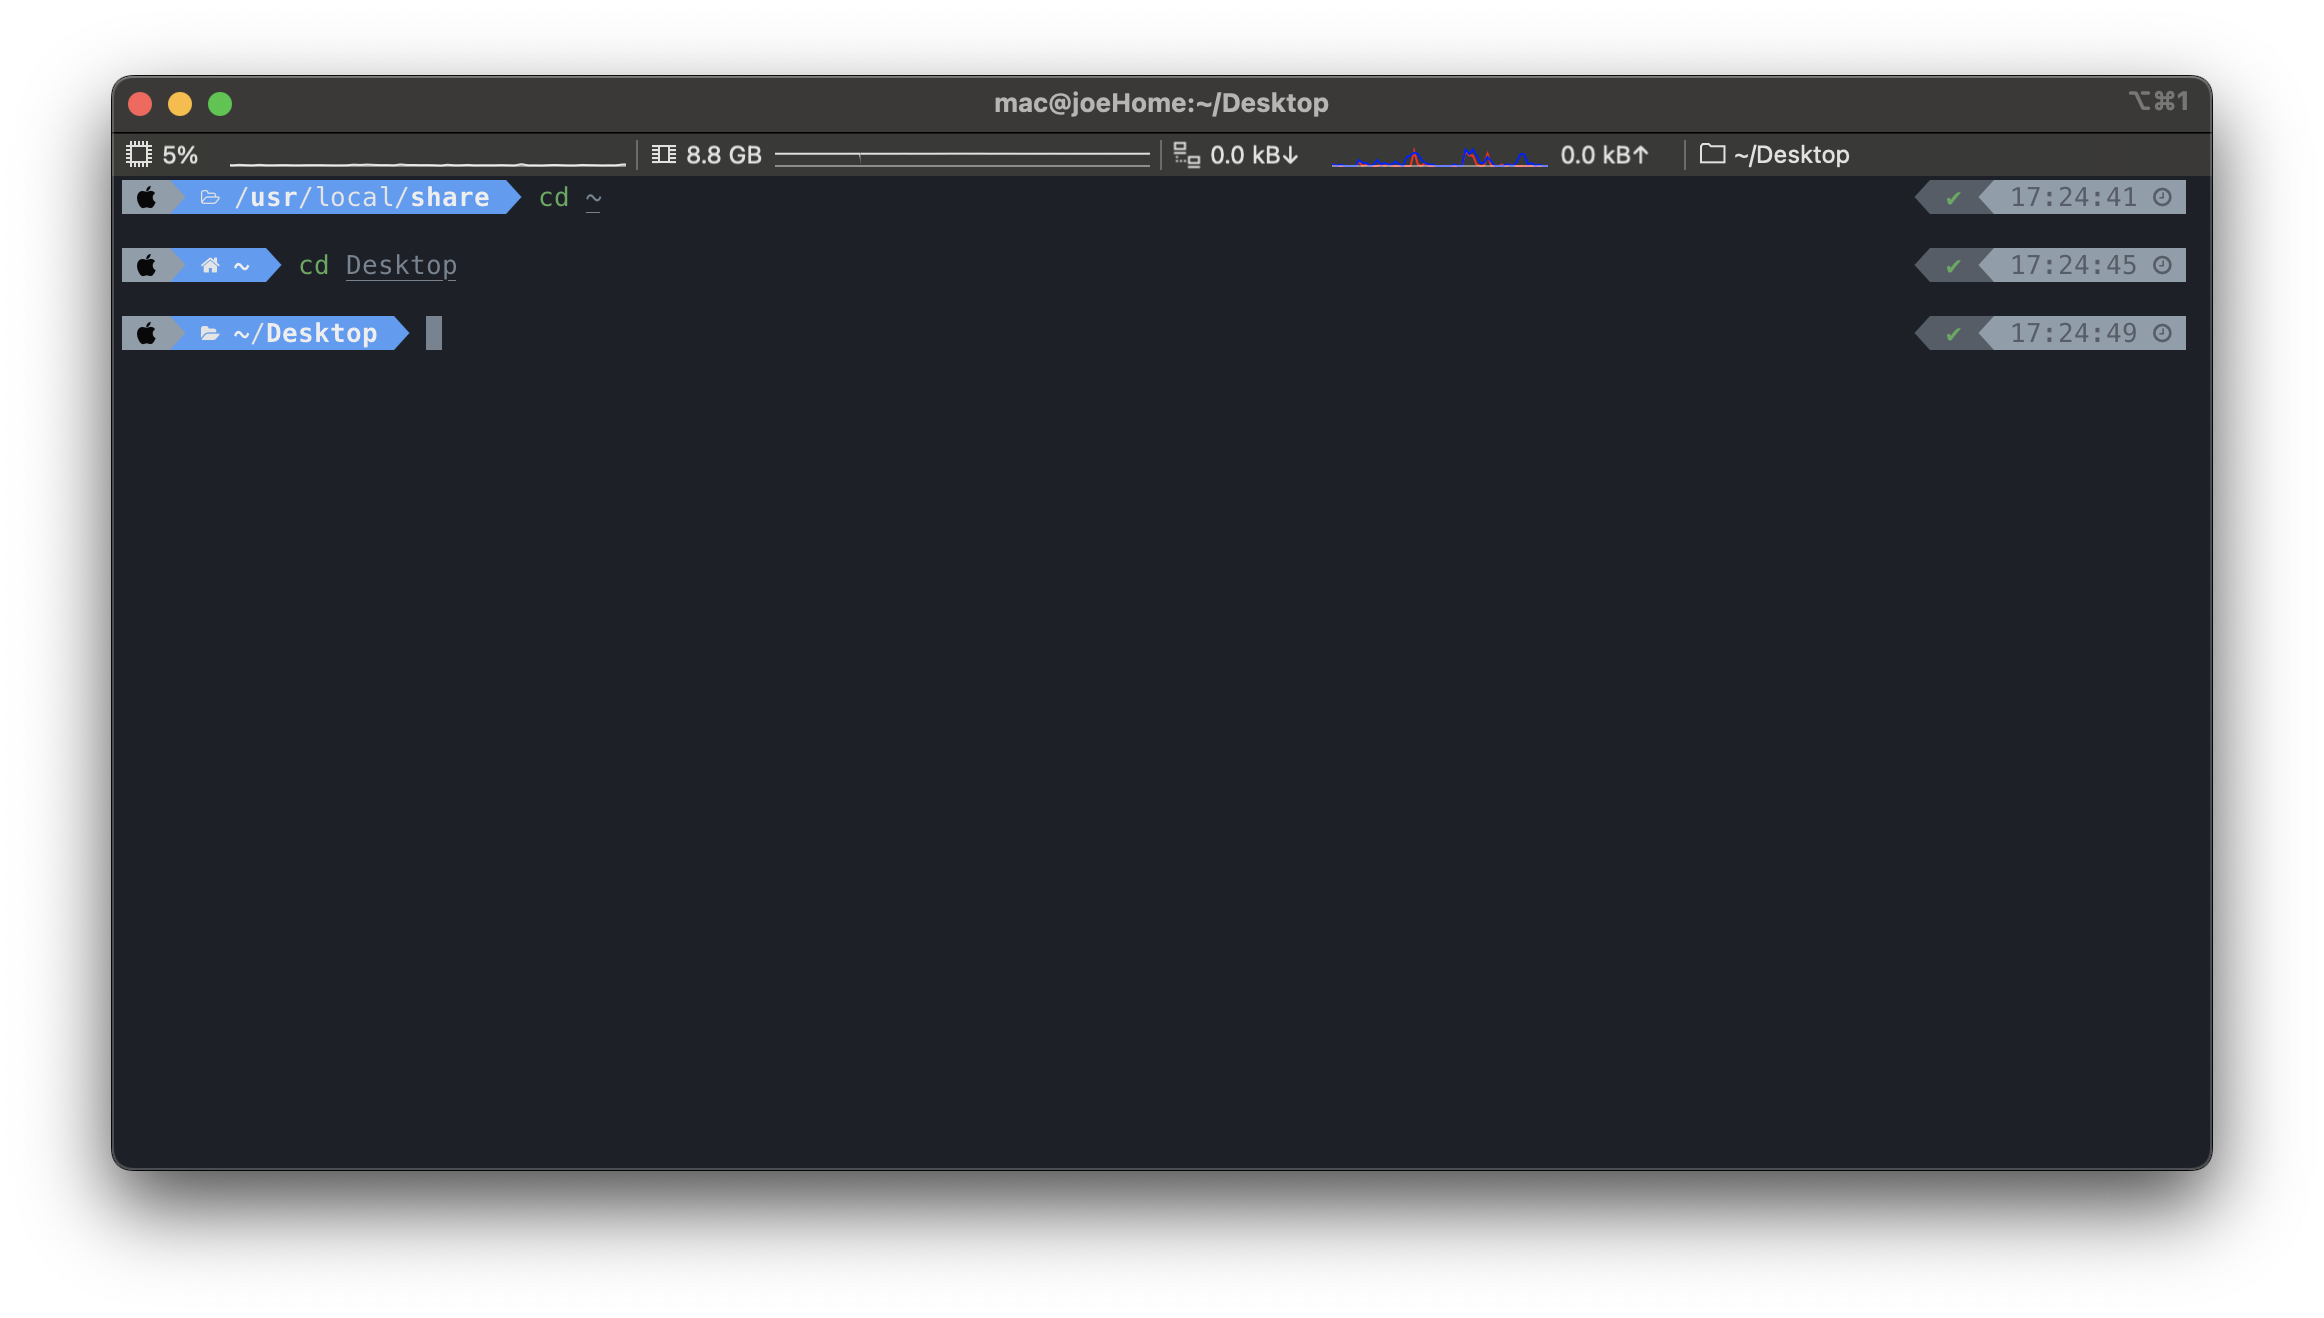The width and height of the screenshot is (2324, 1318).
Task: Click the terminal cursor block at the current prompt
Action: pos(433,333)
